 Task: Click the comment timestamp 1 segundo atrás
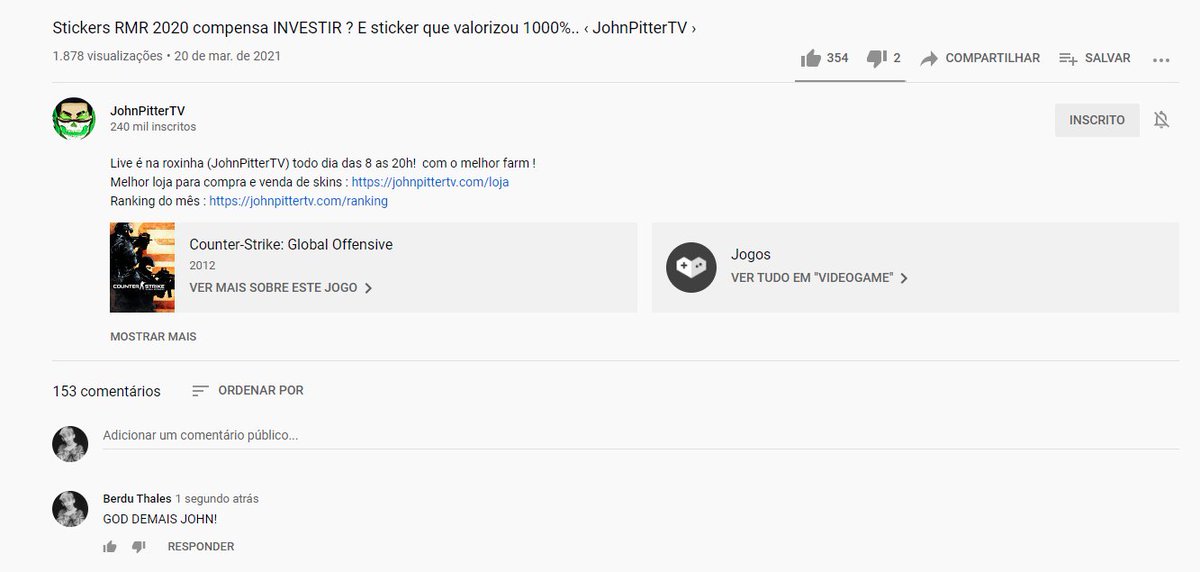tap(217, 498)
